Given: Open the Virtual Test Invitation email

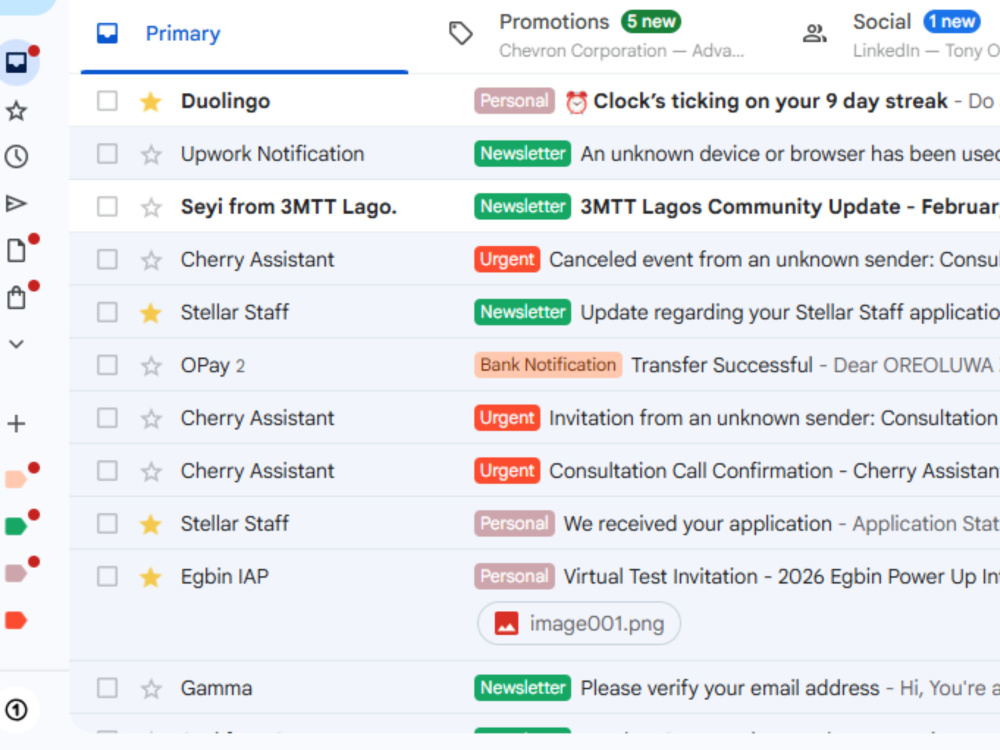Looking at the screenshot, I should point(781,577).
